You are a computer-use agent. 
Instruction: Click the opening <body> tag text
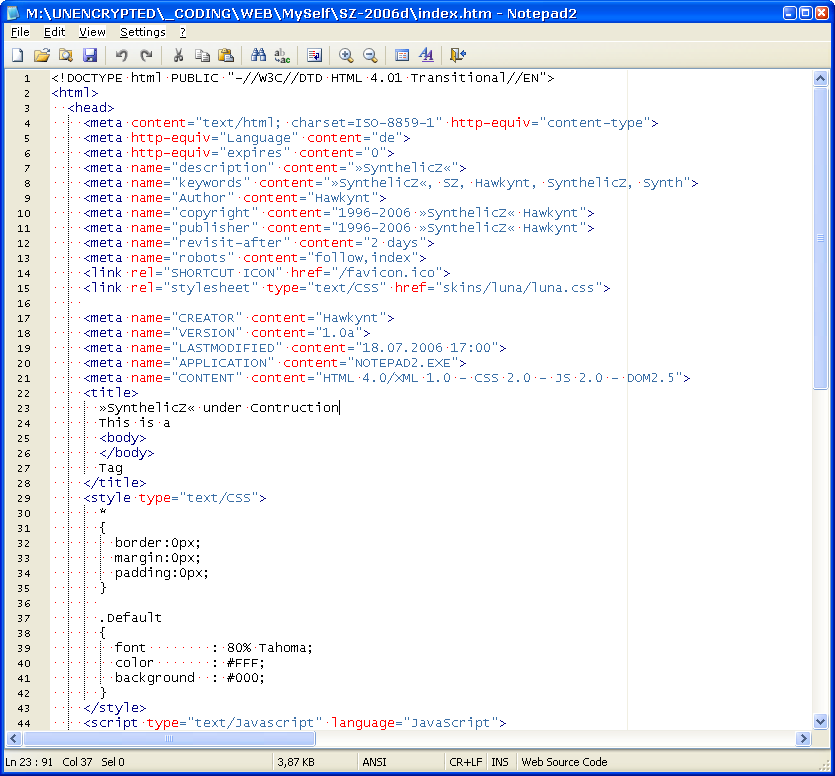click(x=122, y=438)
